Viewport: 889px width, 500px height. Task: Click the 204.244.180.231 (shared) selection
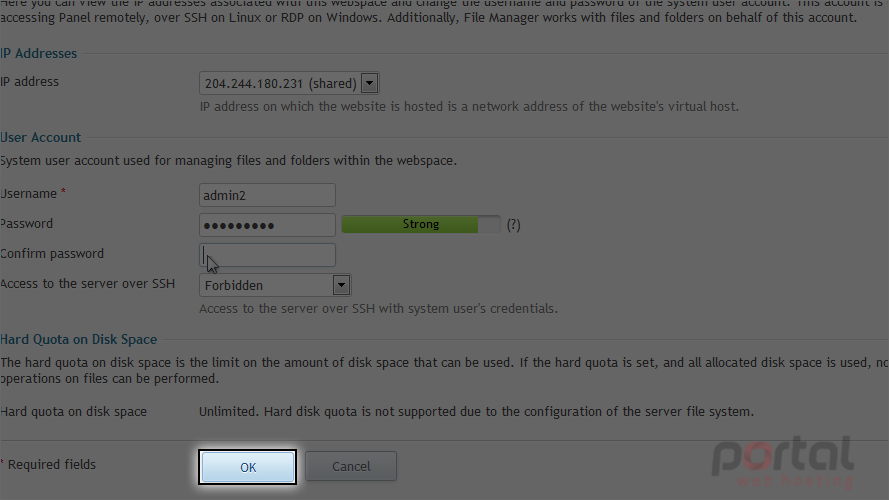click(x=281, y=83)
